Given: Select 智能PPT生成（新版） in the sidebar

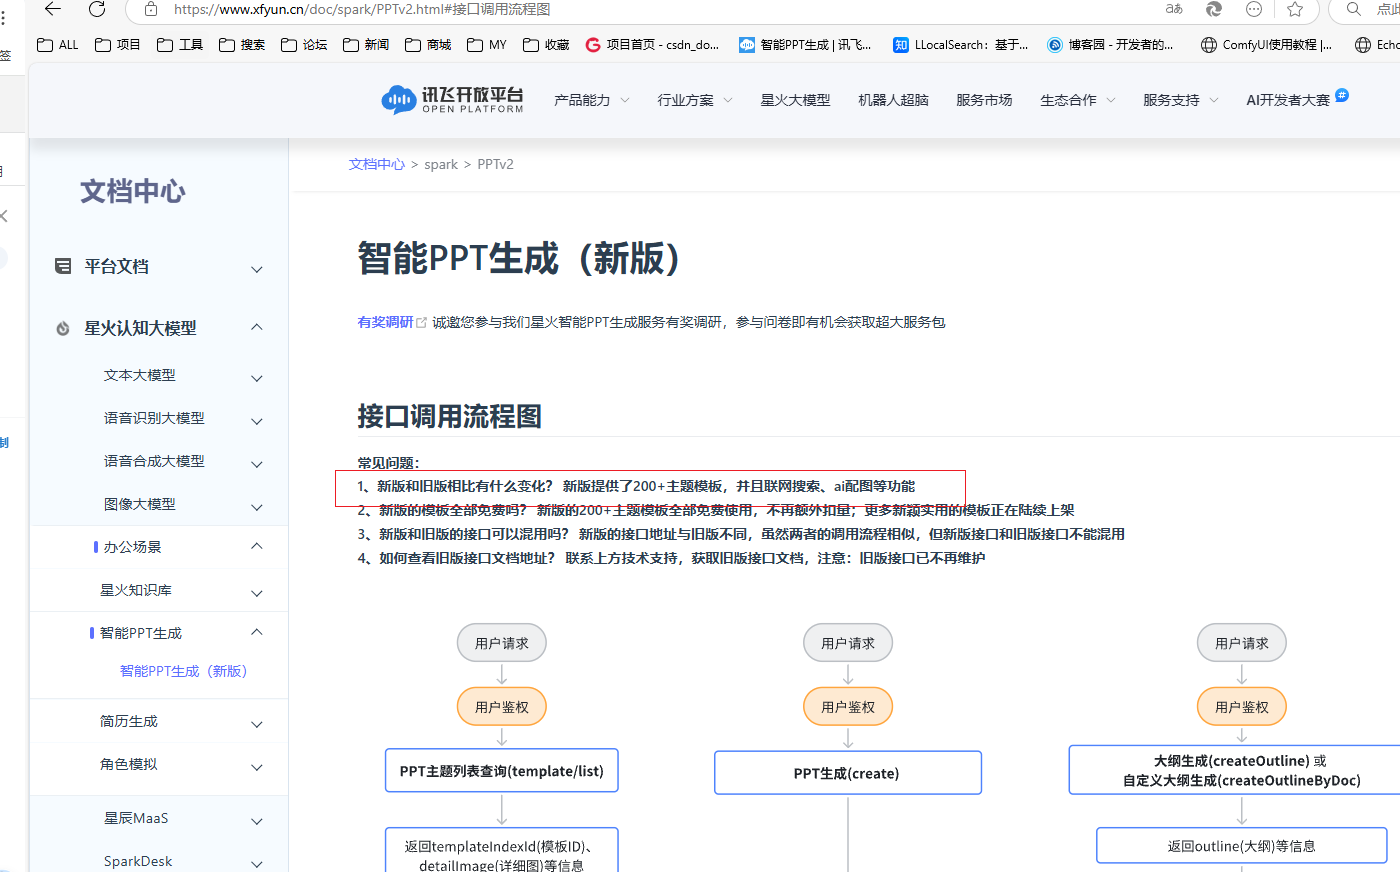Looking at the screenshot, I should pos(183,671).
